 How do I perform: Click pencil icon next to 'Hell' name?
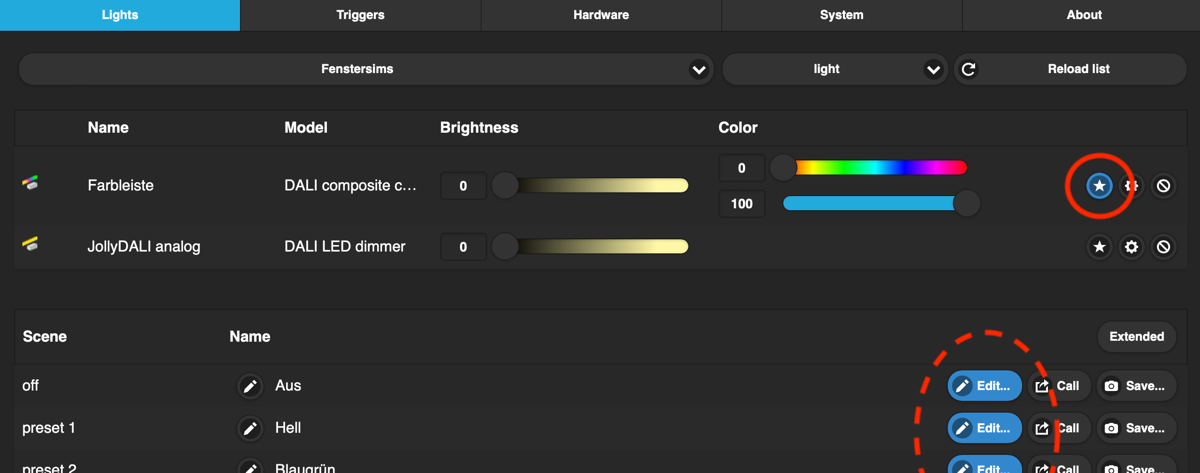point(250,428)
